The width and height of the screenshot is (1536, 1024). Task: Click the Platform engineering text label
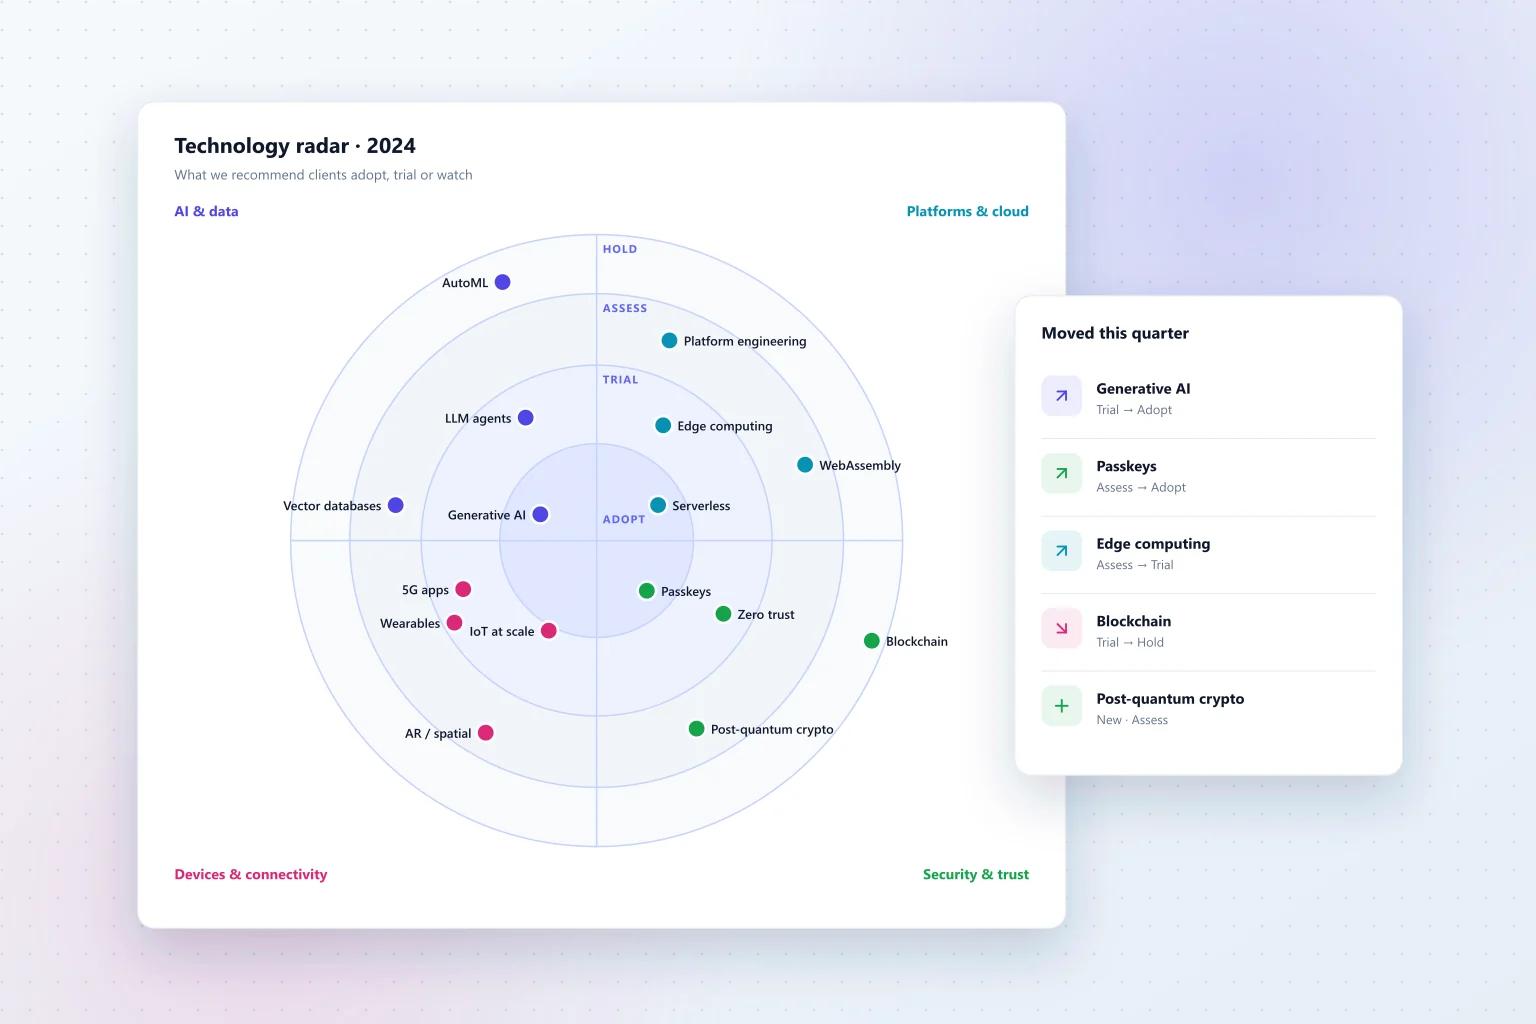tap(745, 341)
